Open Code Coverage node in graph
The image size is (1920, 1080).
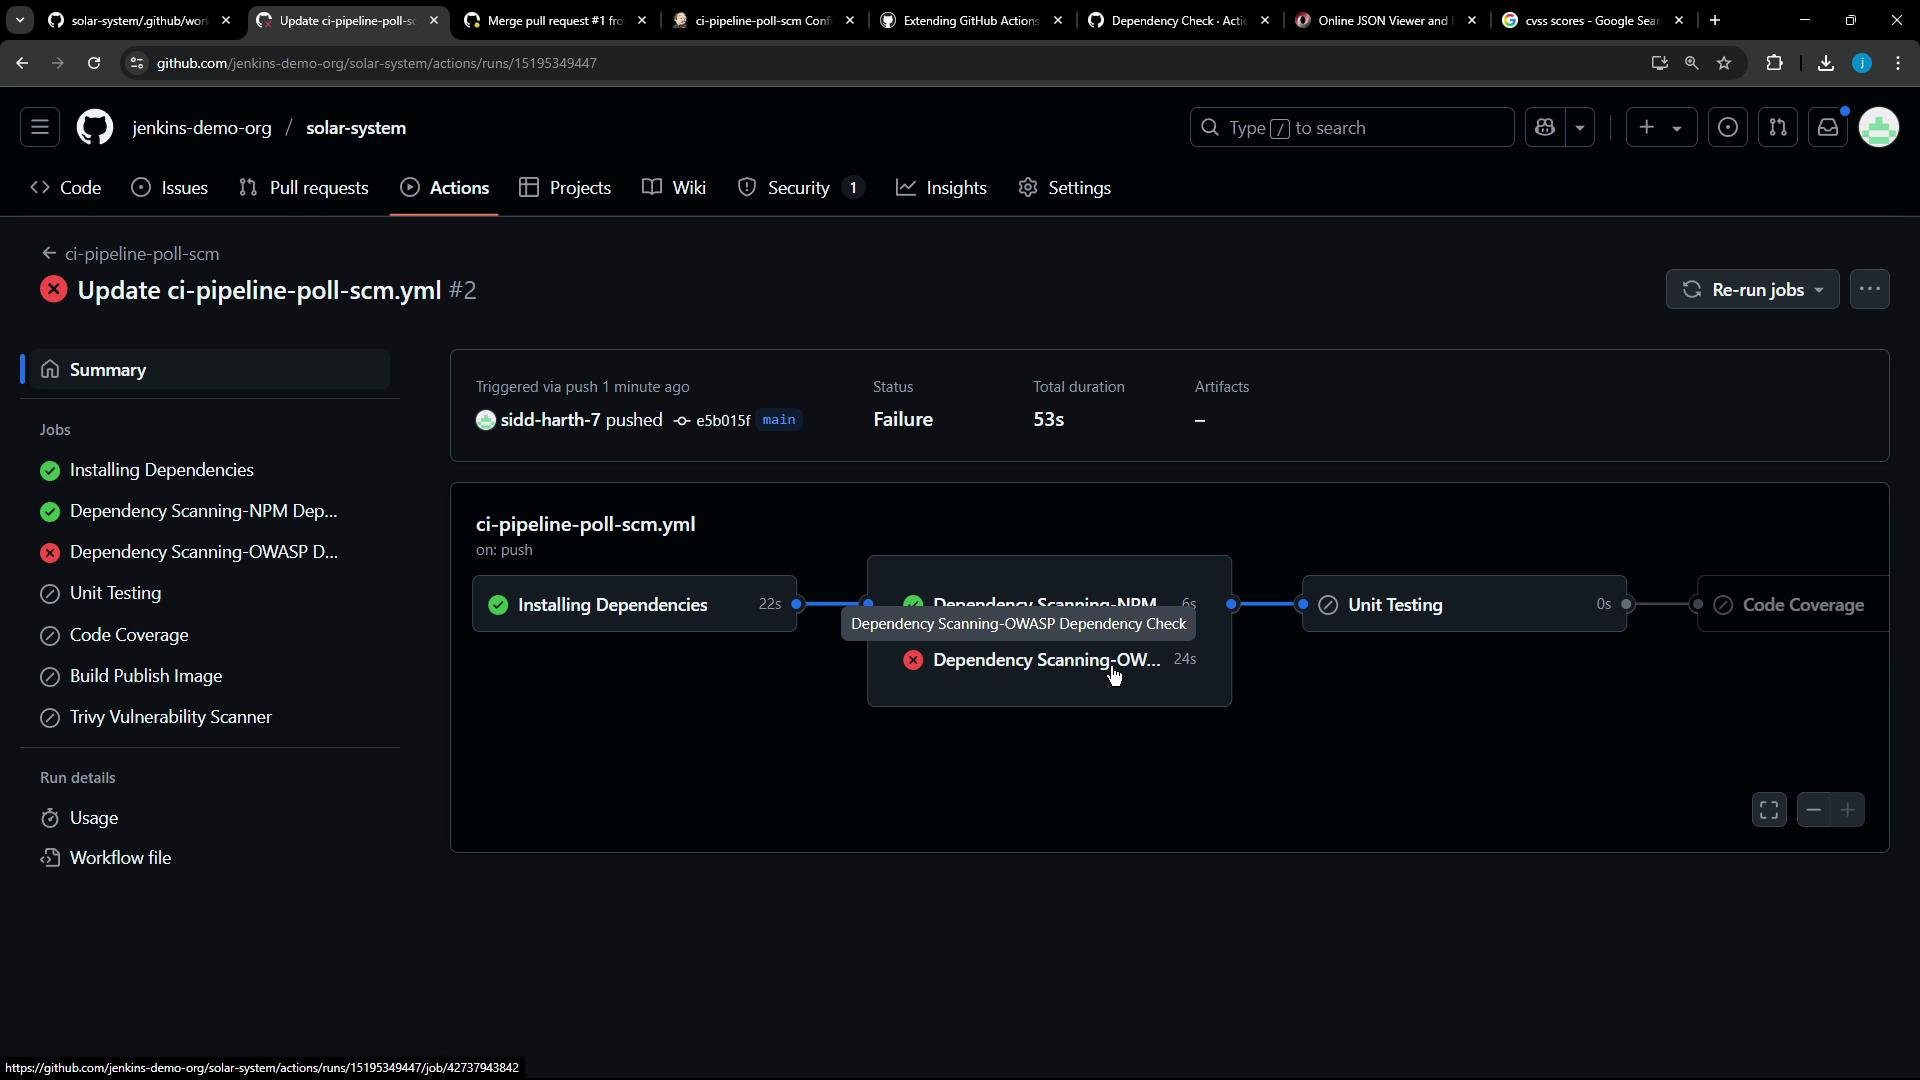point(1793,604)
